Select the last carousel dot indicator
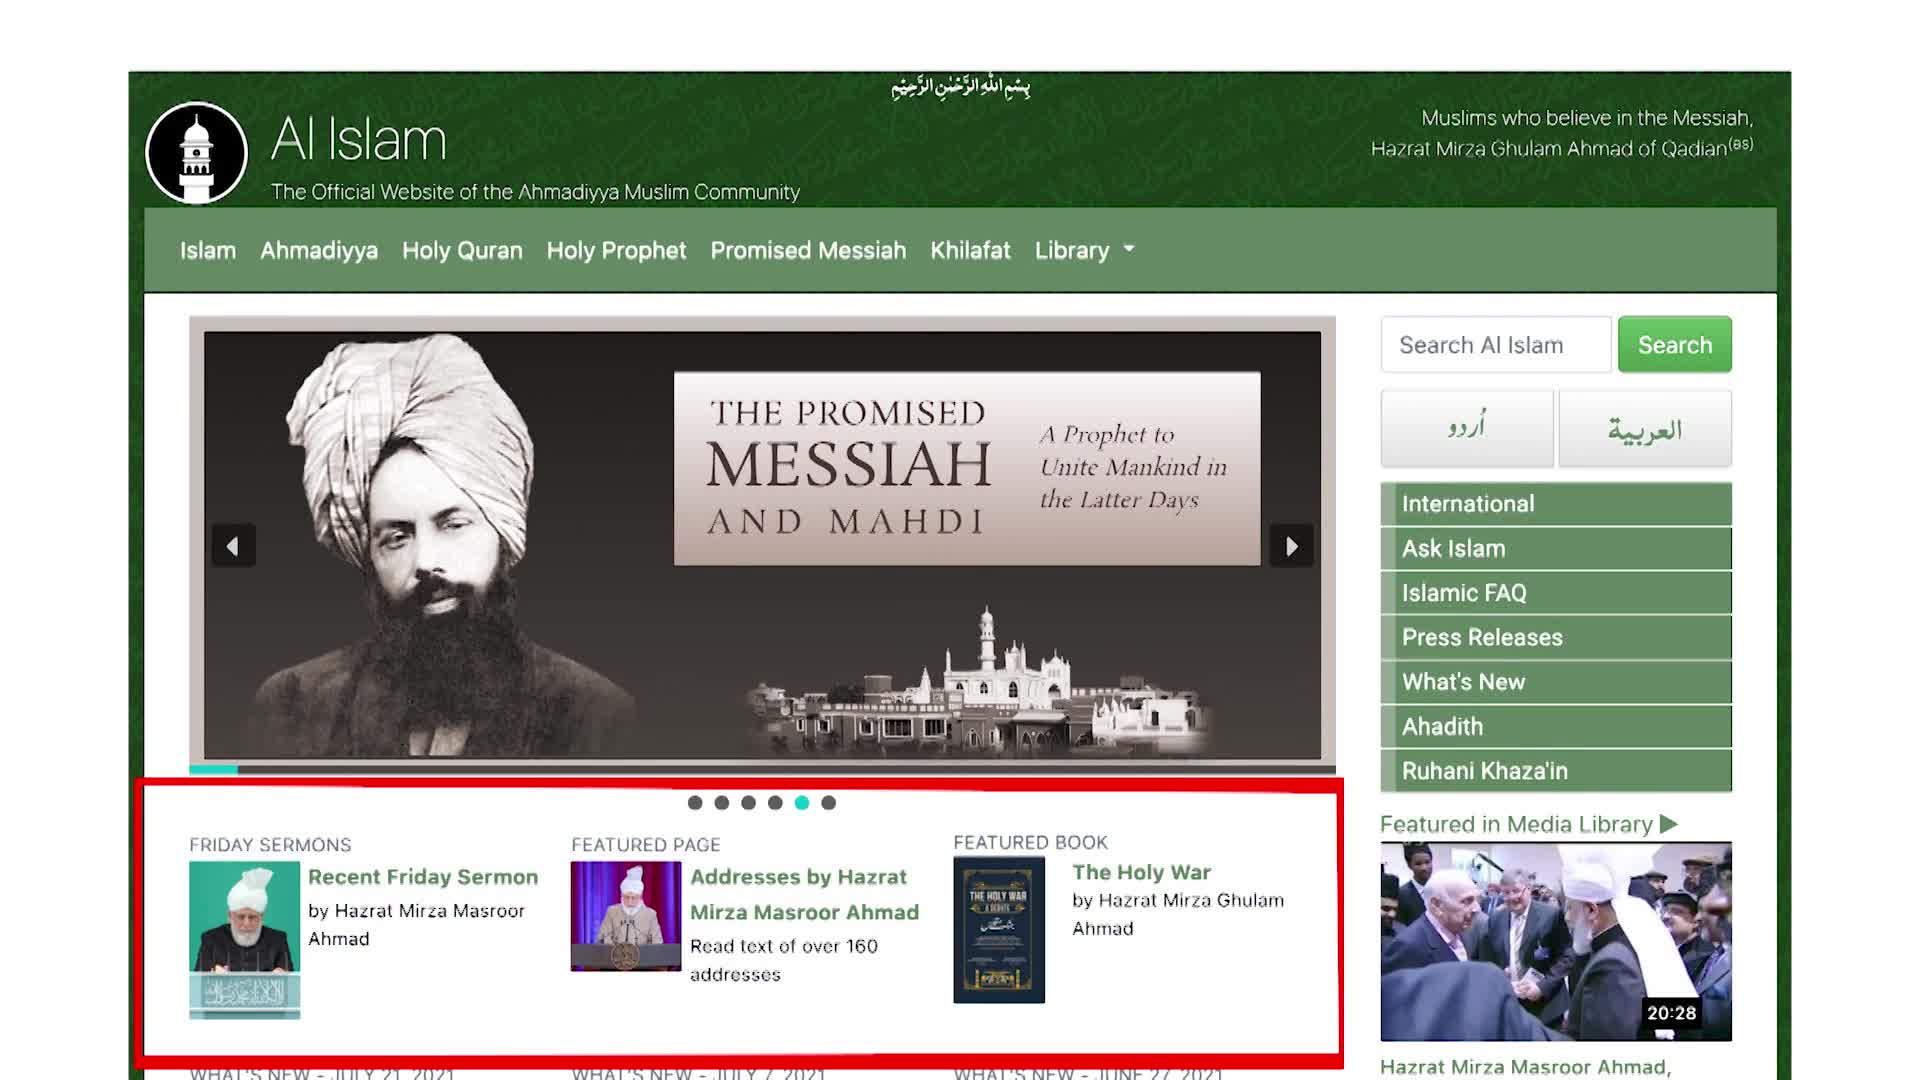The height and width of the screenshot is (1080, 1920). (x=828, y=802)
